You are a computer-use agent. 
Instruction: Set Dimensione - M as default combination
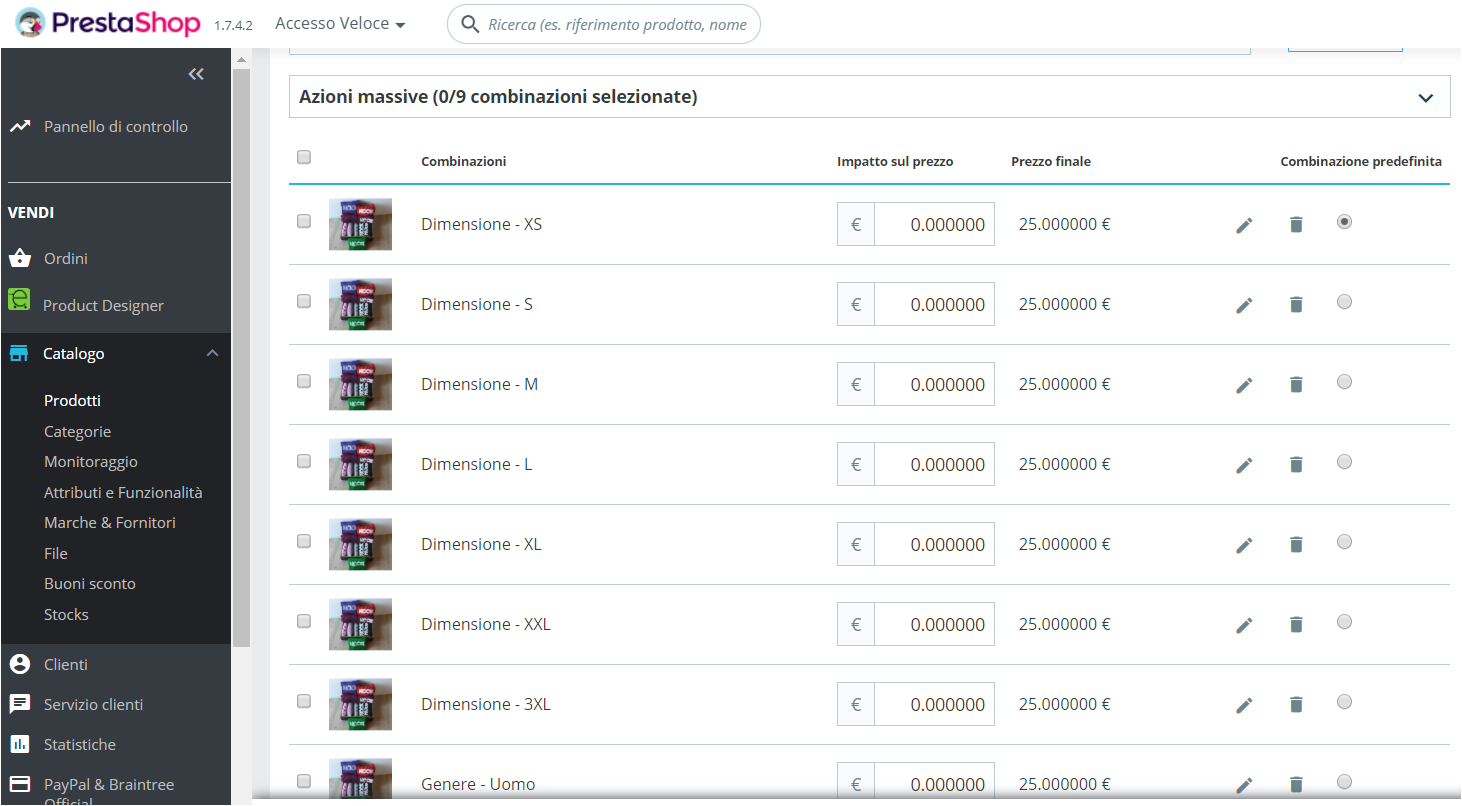(x=1344, y=381)
